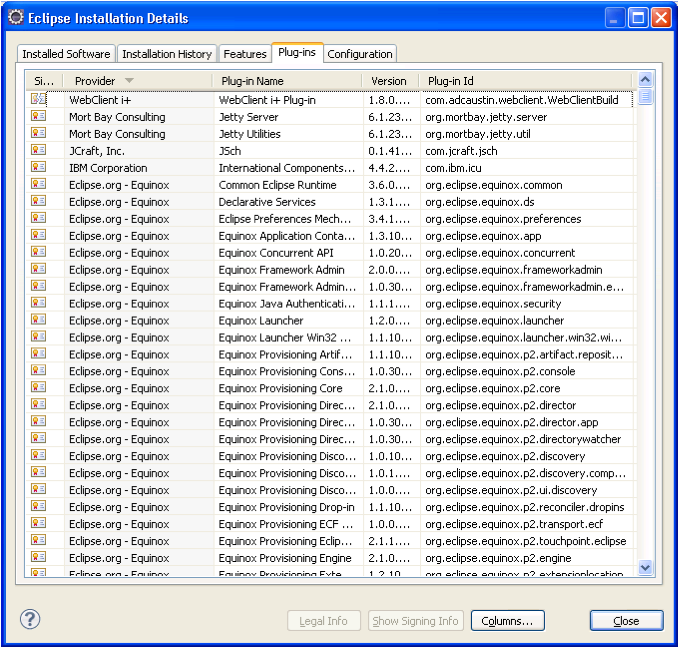Click the Legal Info button
679x648 pixels.
click(323, 621)
